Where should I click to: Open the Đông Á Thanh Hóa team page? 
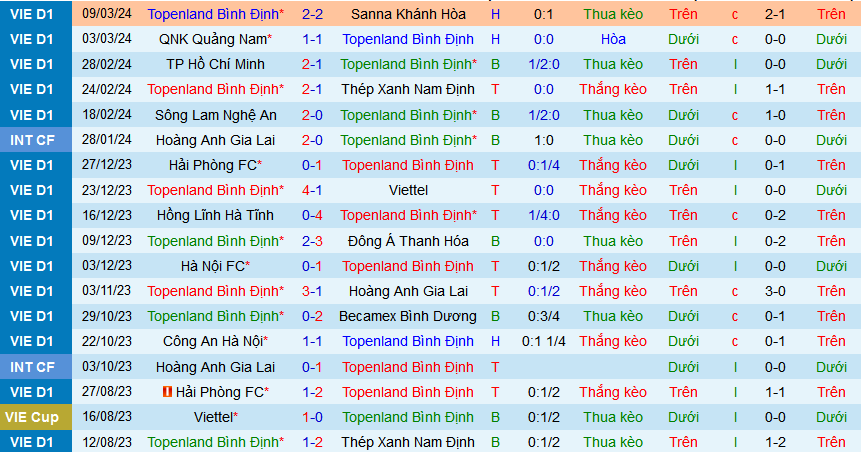(x=408, y=241)
